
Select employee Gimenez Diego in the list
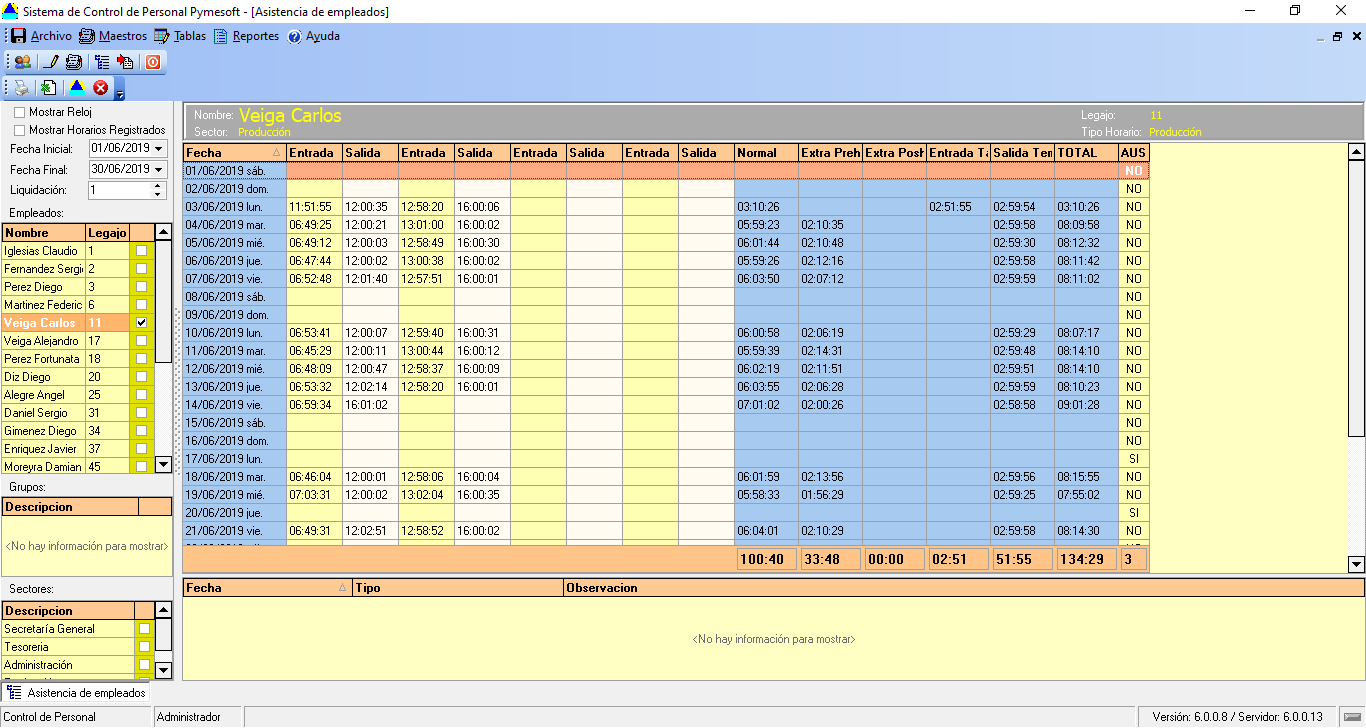click(x=43, y=431)
